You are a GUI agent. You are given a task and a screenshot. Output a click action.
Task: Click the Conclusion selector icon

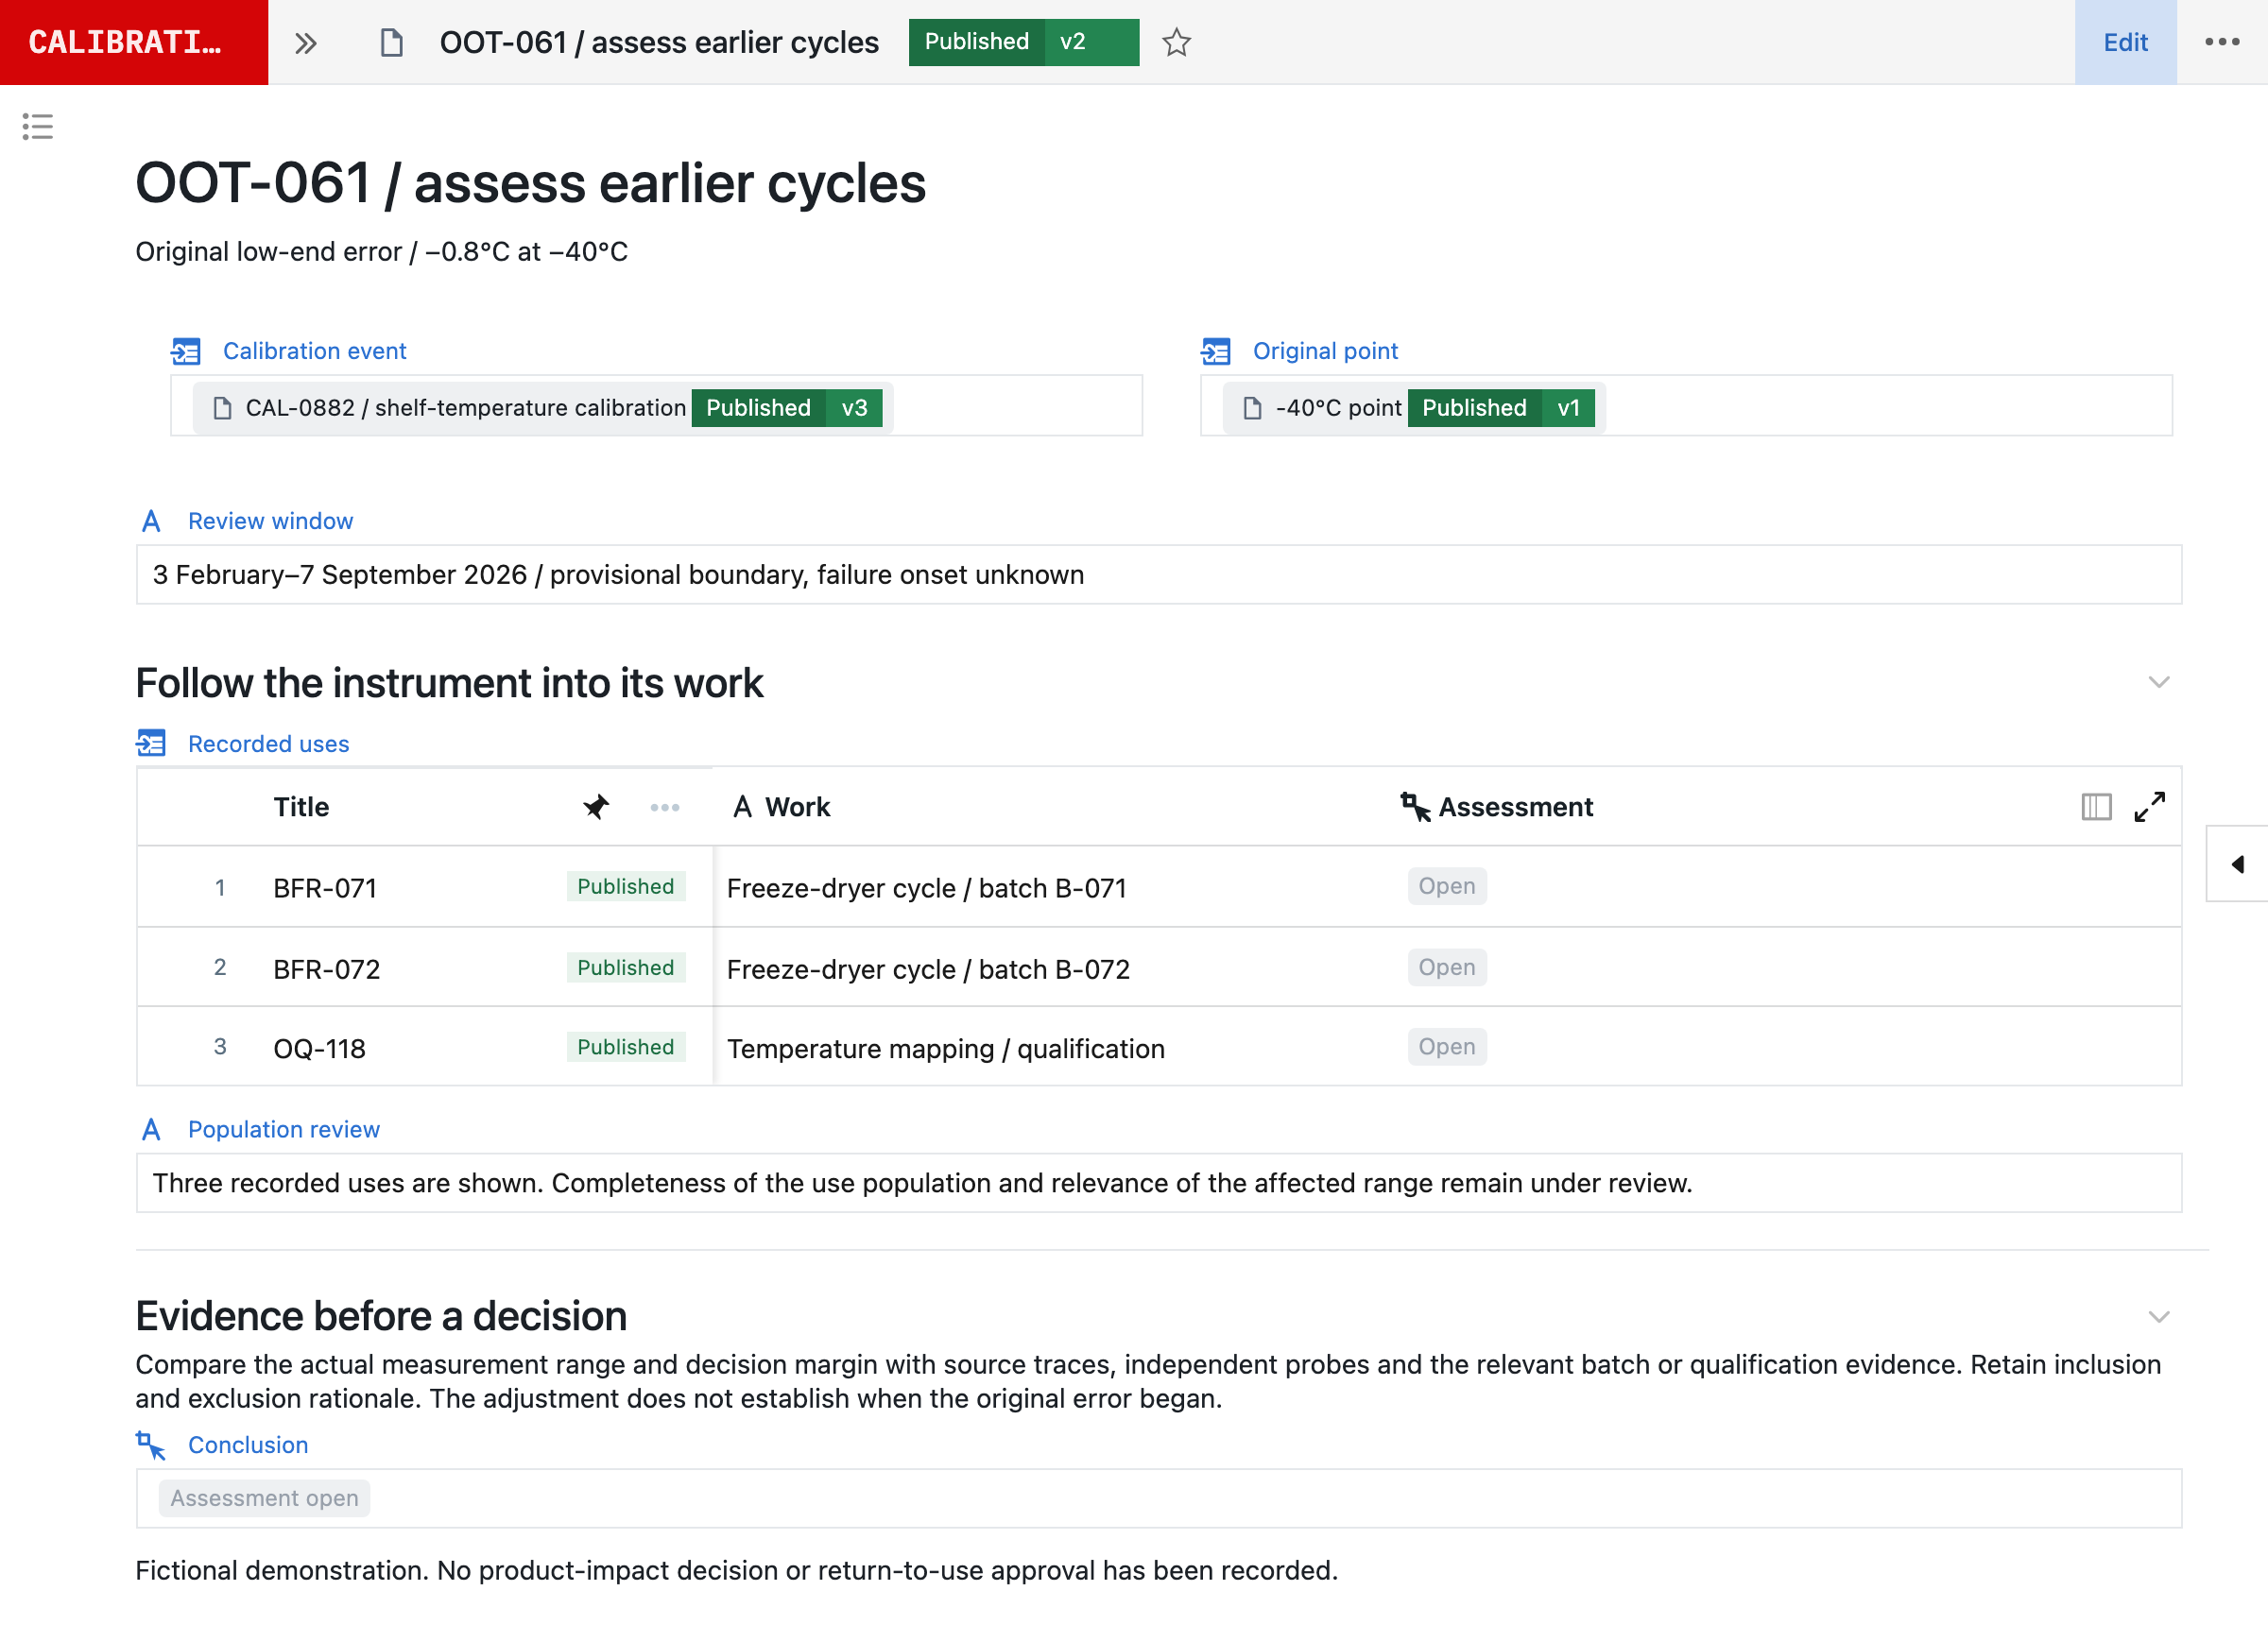point(151,1445)
